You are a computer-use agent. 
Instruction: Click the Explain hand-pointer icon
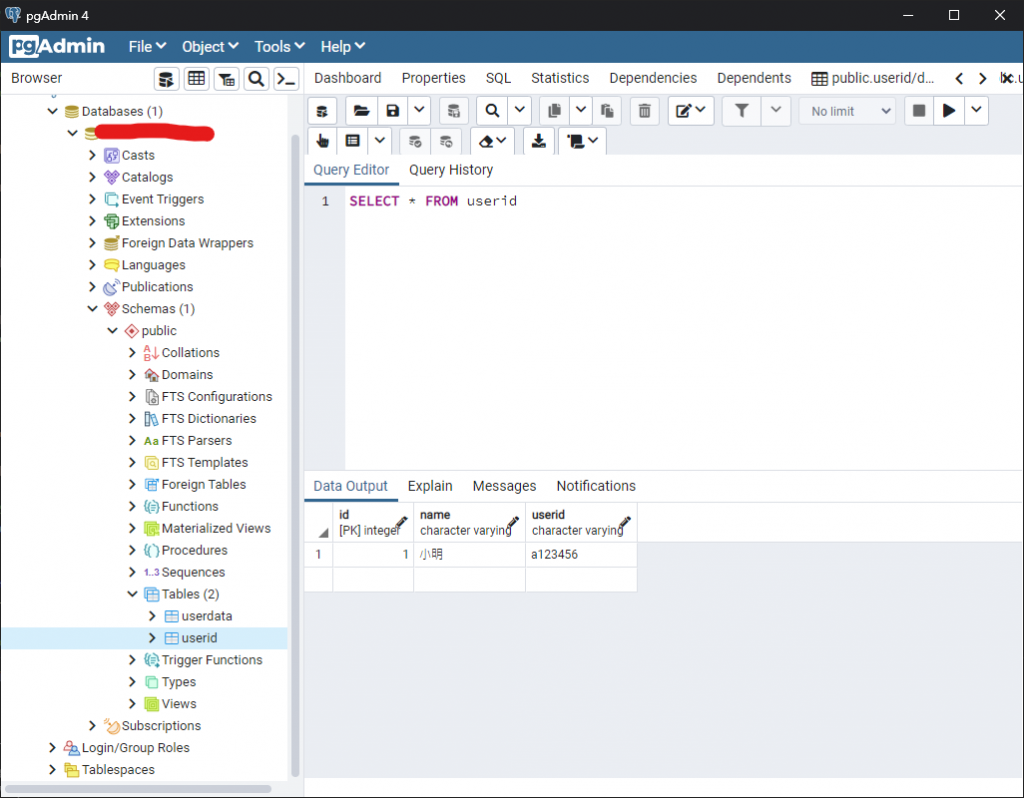tap(322, 141)
